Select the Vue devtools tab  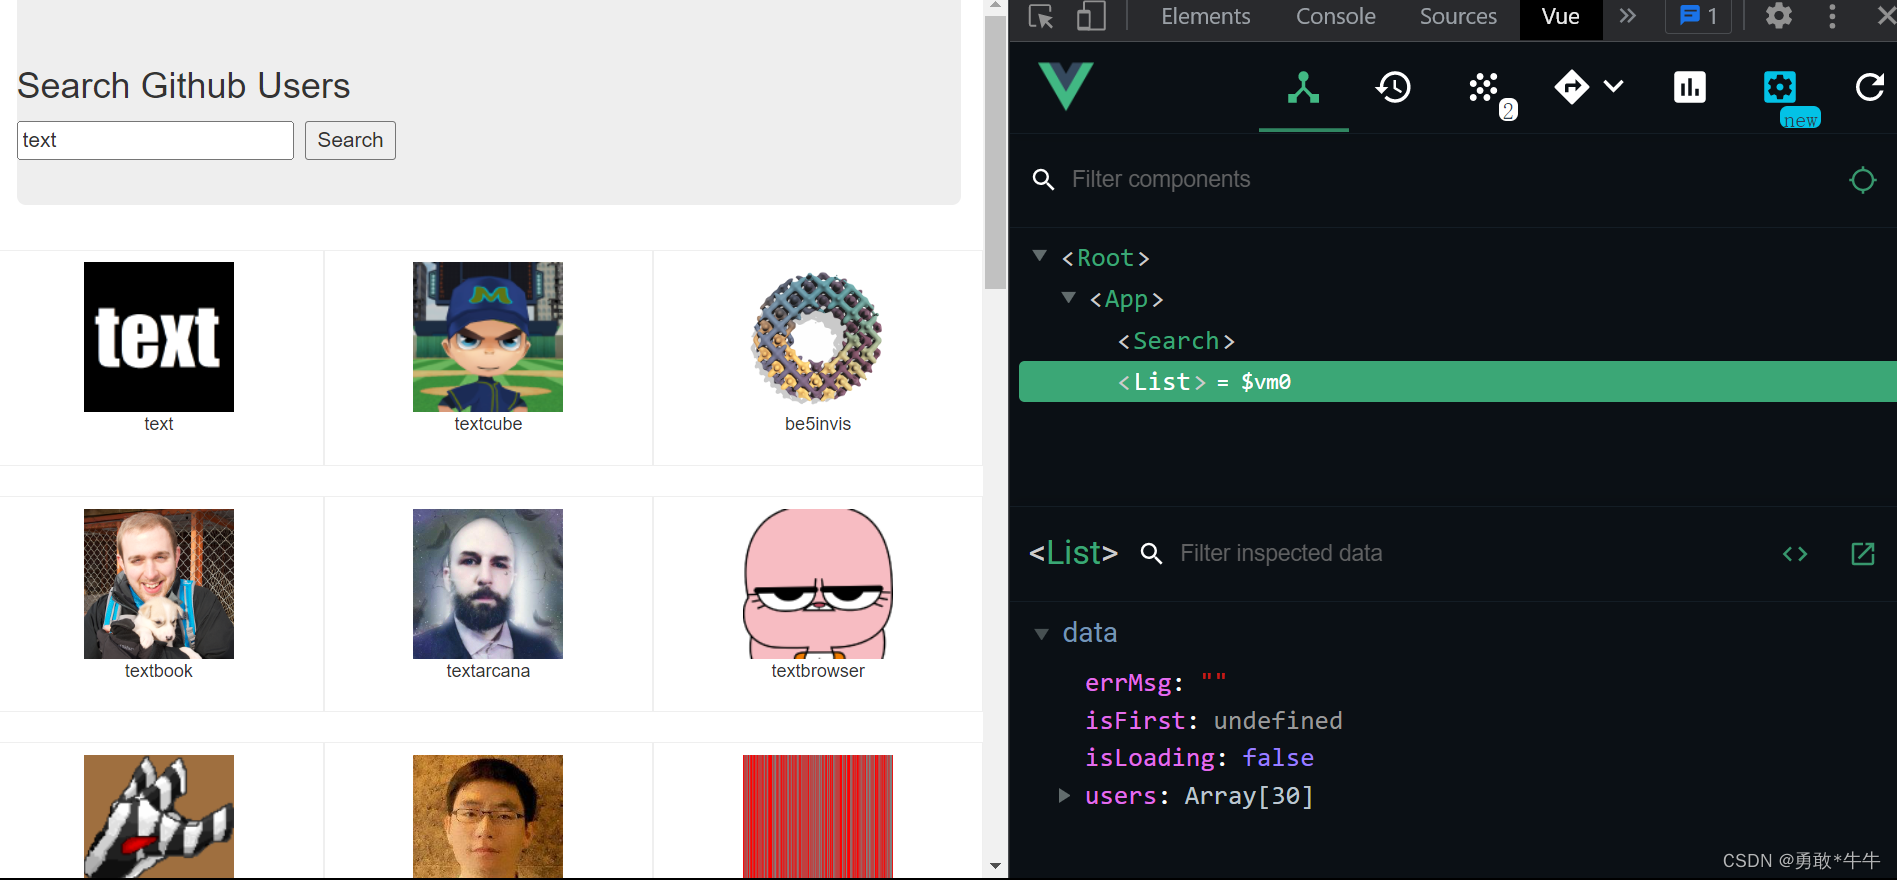(x=1560, y=16)
